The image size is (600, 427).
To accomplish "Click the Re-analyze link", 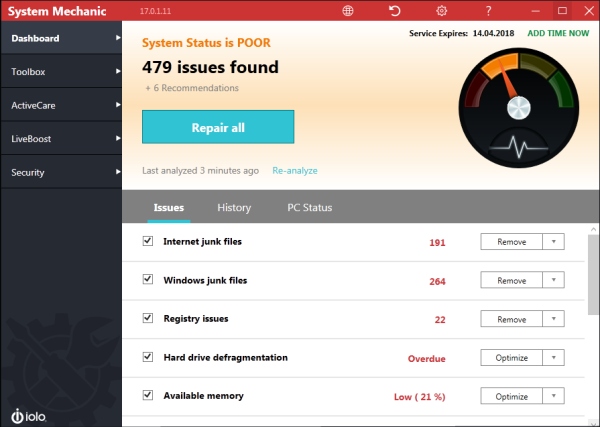I will click(x=295, y=171).
